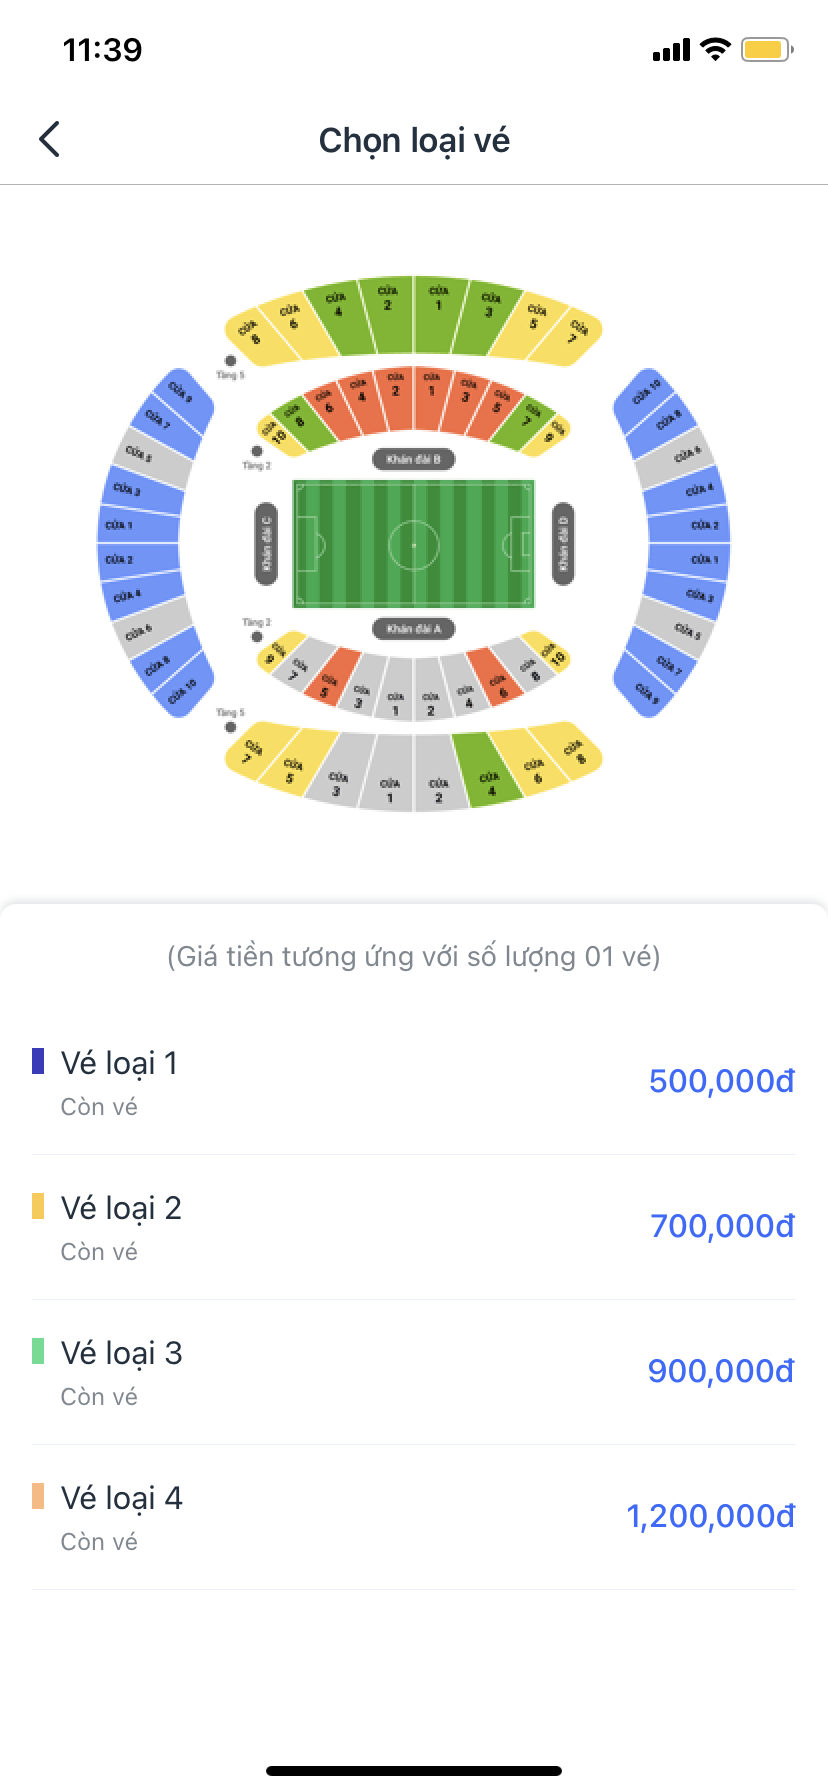Choose the 900,000đ price
This screenshot has width=828, height=1792.
720,1371
